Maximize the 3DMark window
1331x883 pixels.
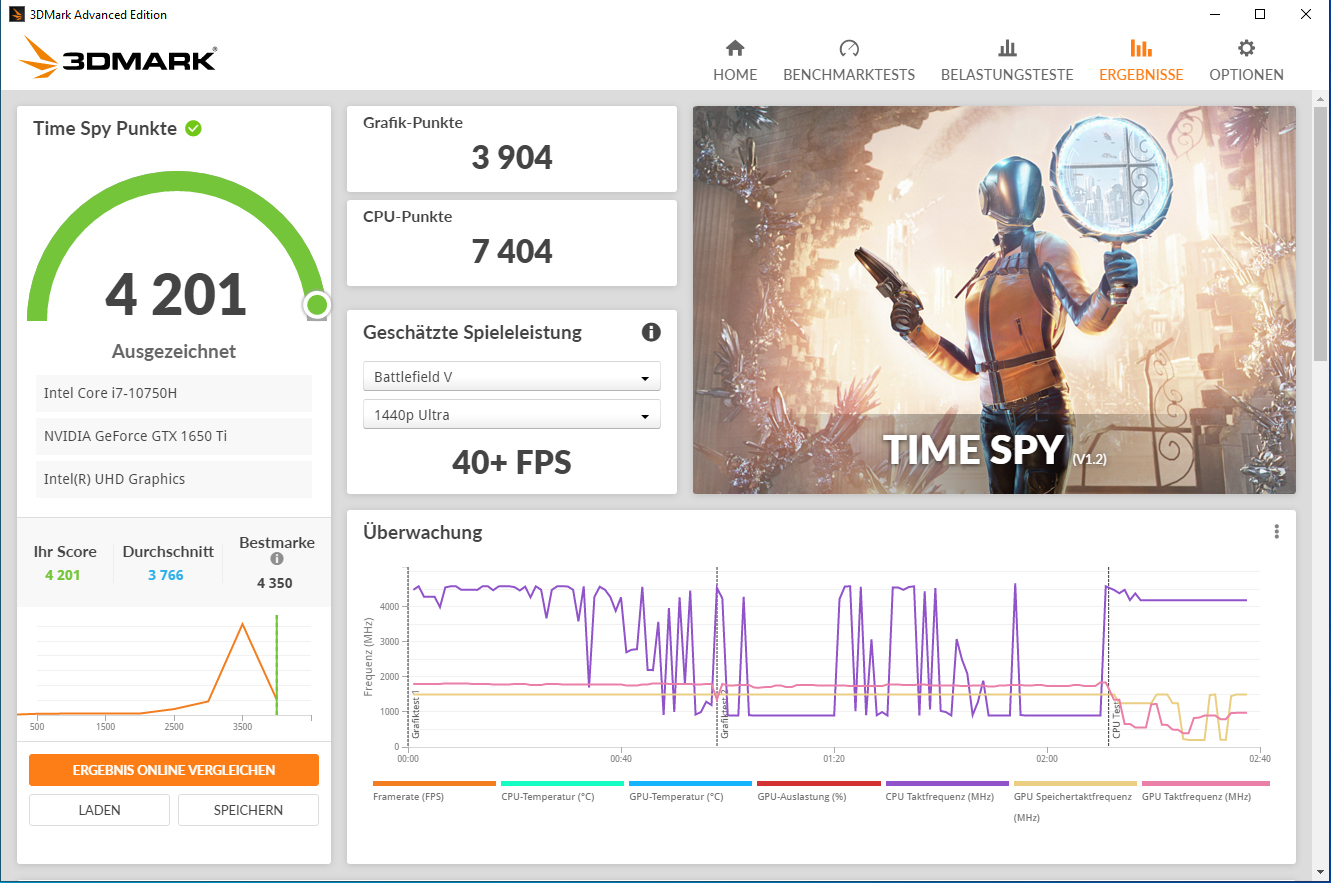tap(1260, 14)
